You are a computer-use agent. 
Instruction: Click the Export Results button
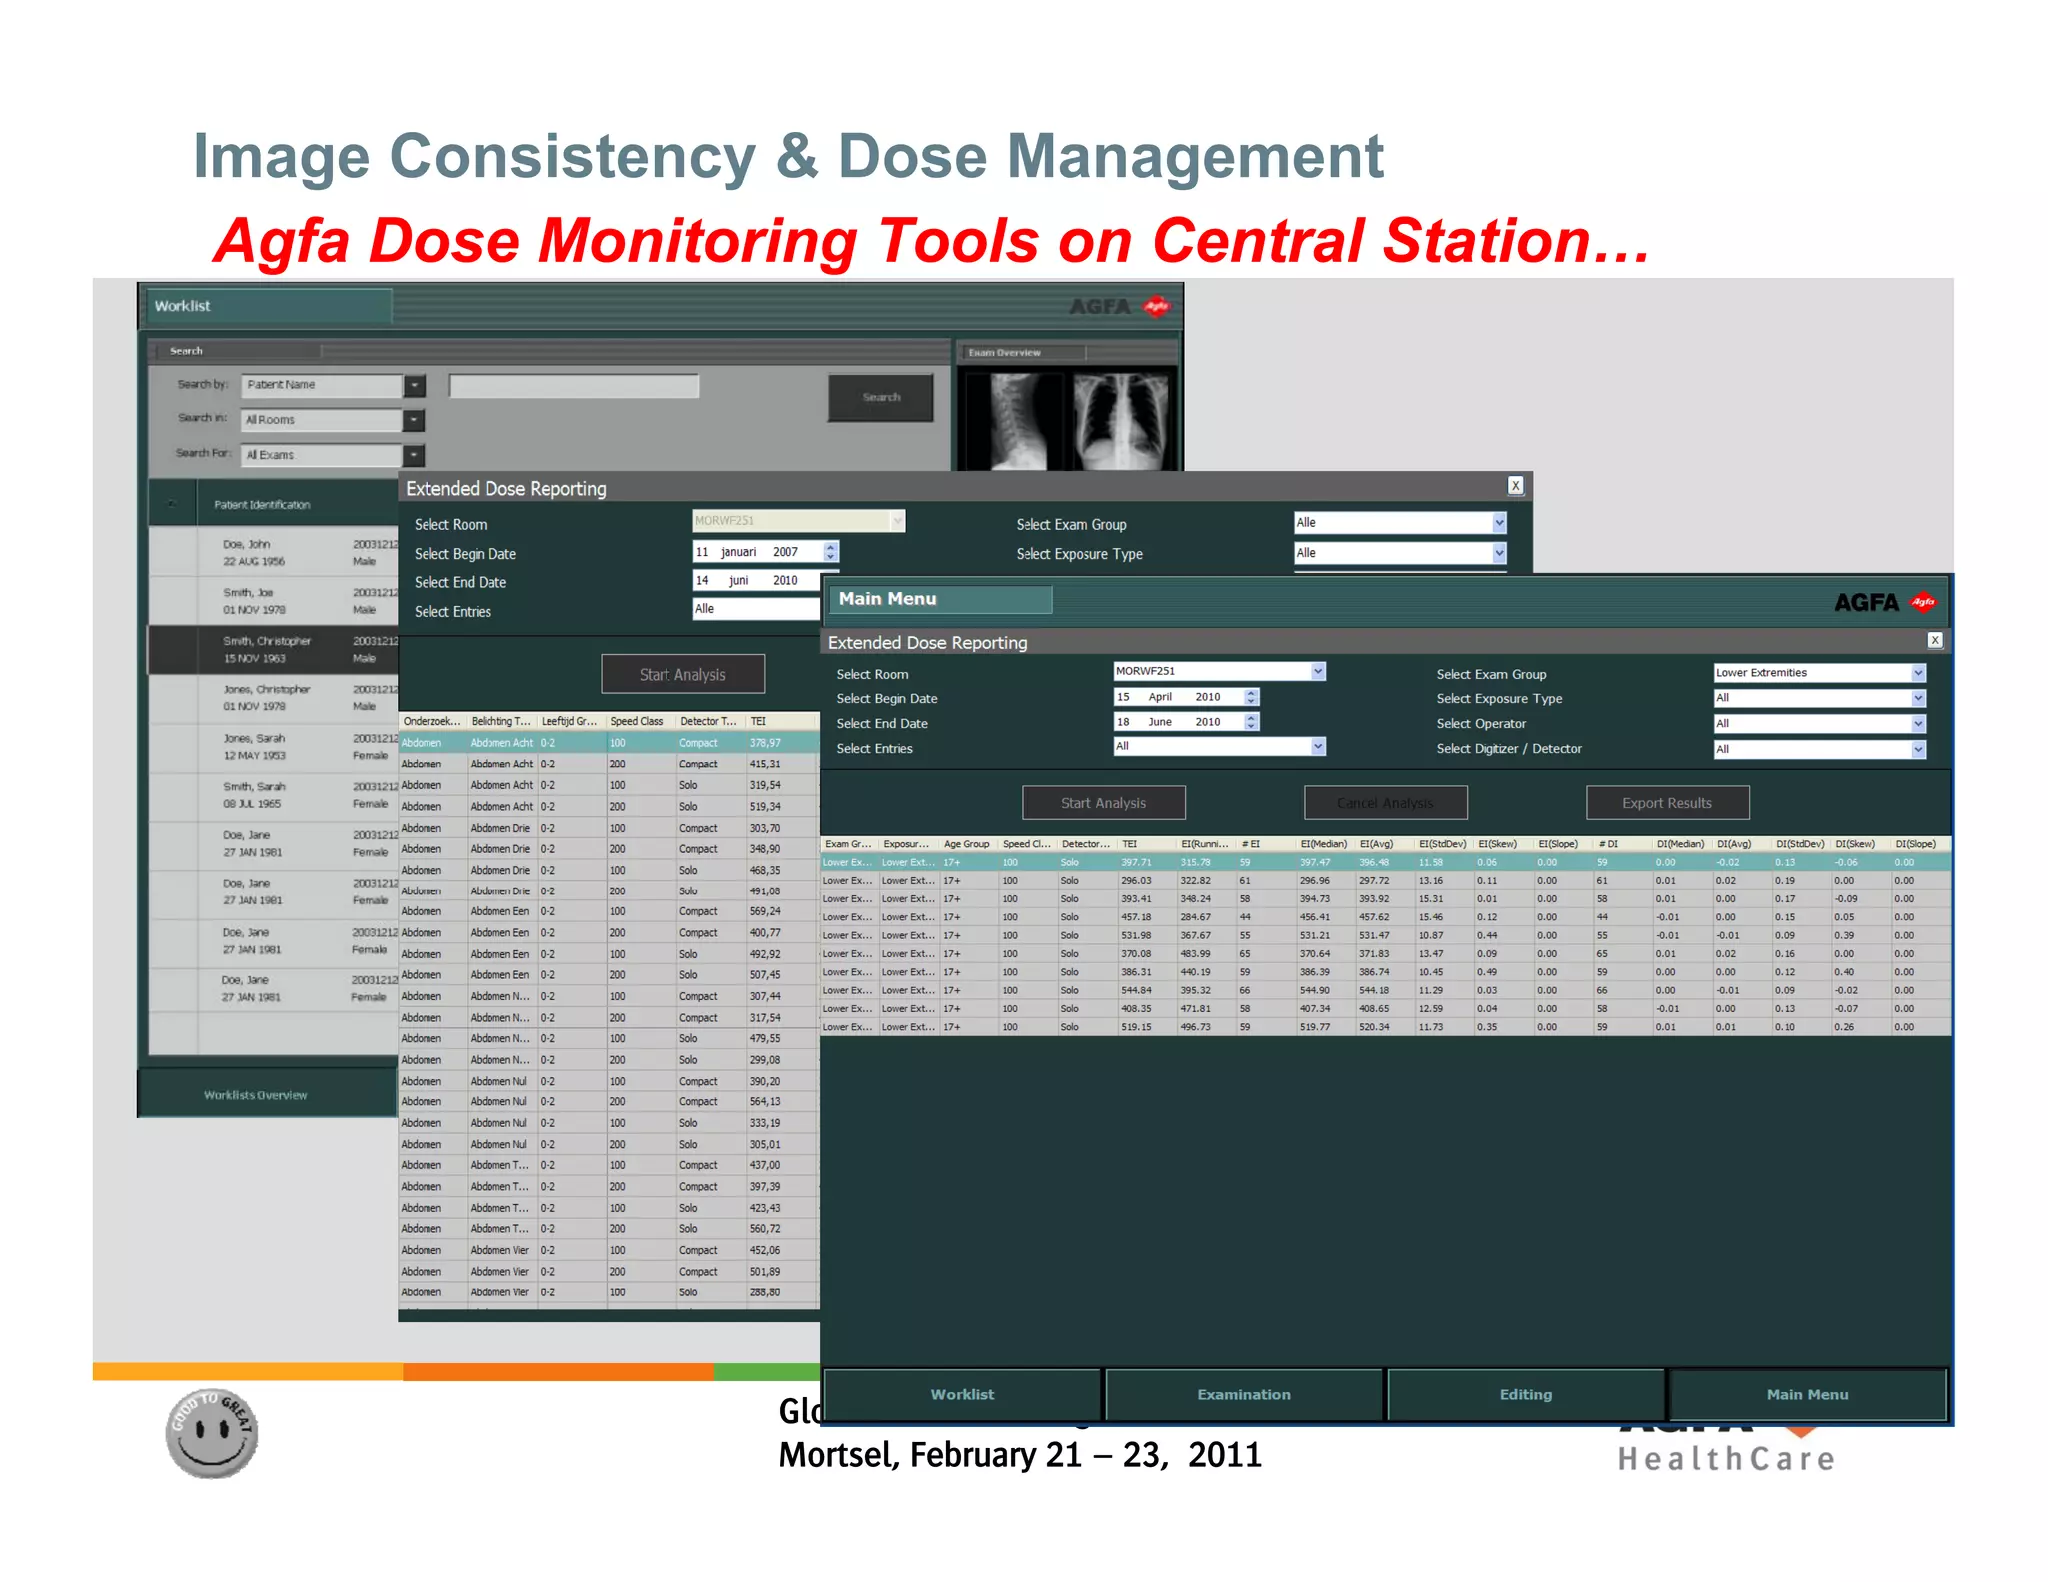click(1667, 803)
